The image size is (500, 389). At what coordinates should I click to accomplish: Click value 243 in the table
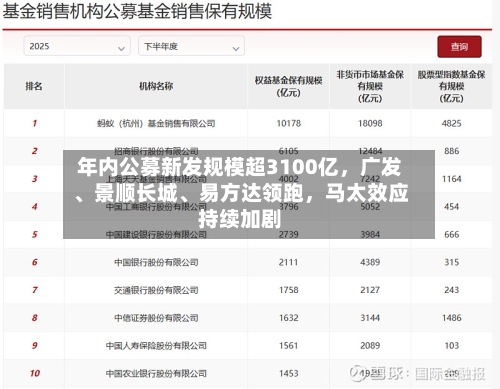(x=452, y=290)
